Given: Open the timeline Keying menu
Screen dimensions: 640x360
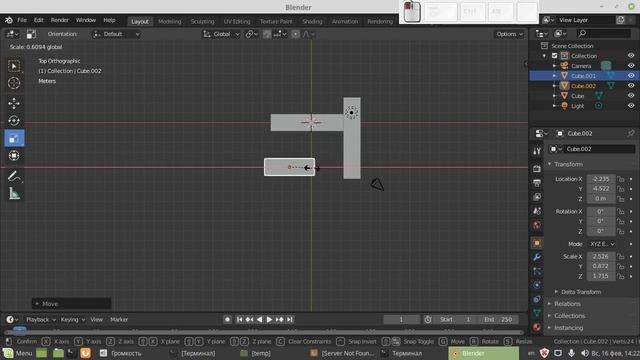Looking at the screenshot, I should 72,320.
